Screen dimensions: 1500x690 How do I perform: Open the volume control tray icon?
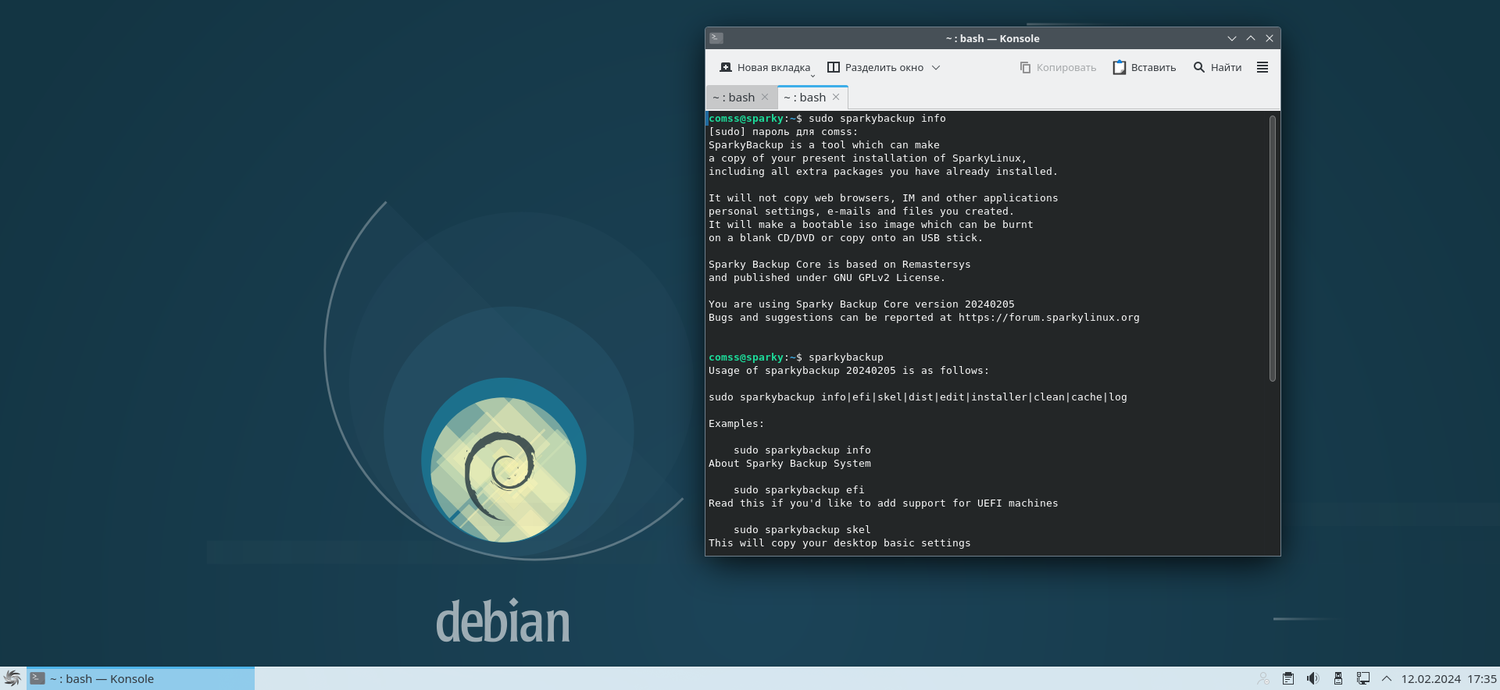(x=1313, y=678)
